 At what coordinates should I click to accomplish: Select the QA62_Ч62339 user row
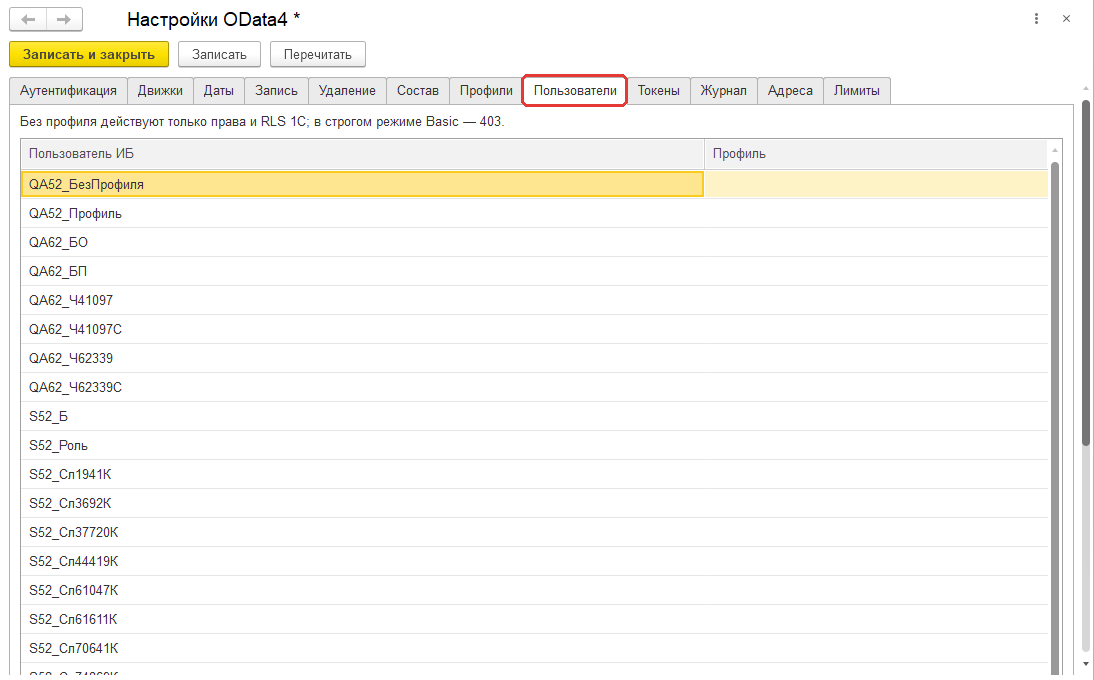534,358
